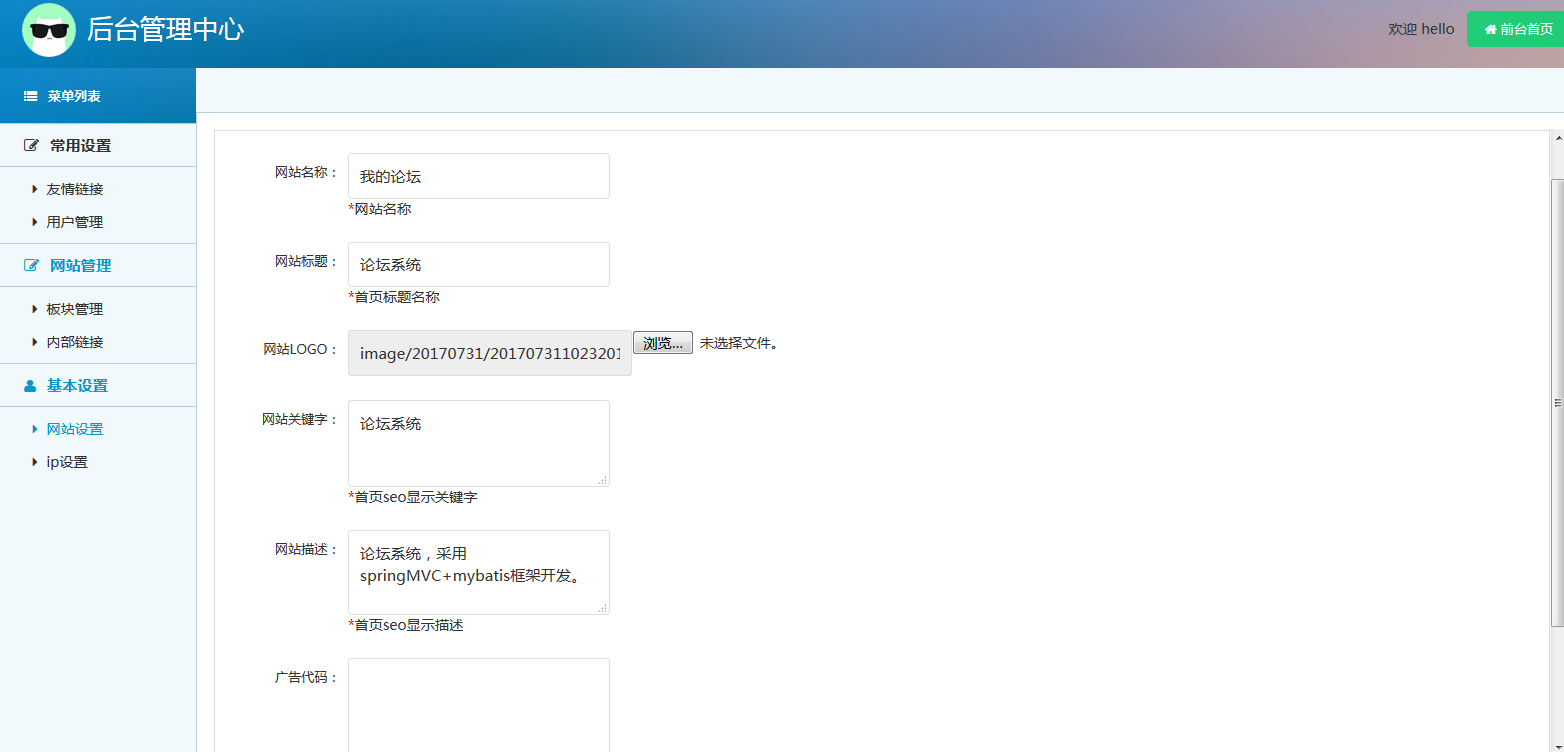Select 网站设置 in the sidebar

point(73,428)
